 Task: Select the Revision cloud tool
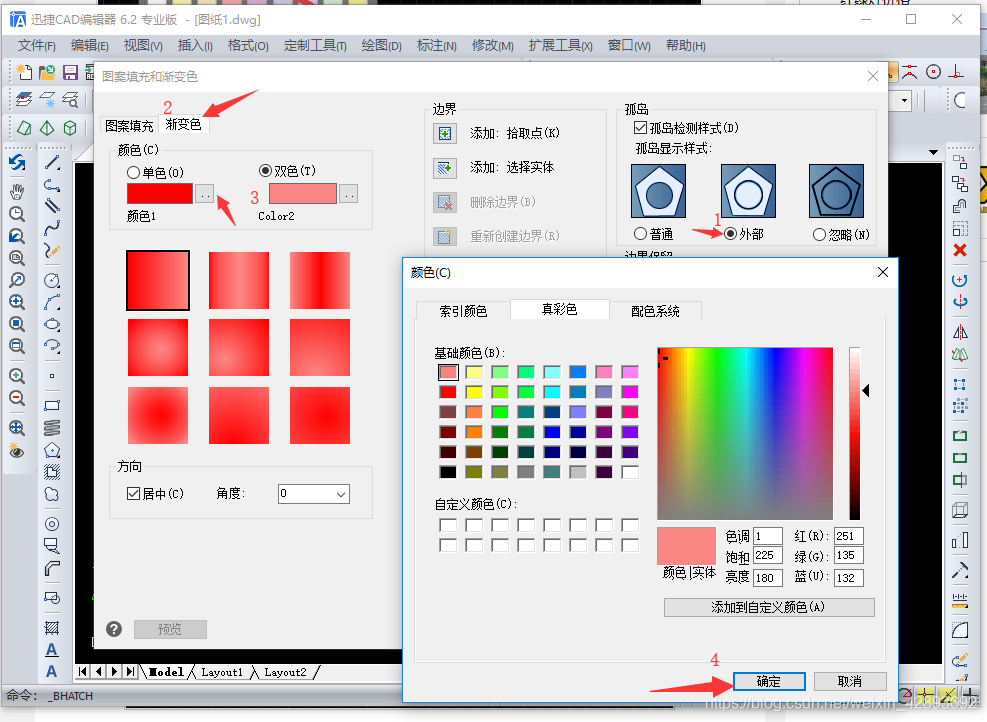point(52,495)
